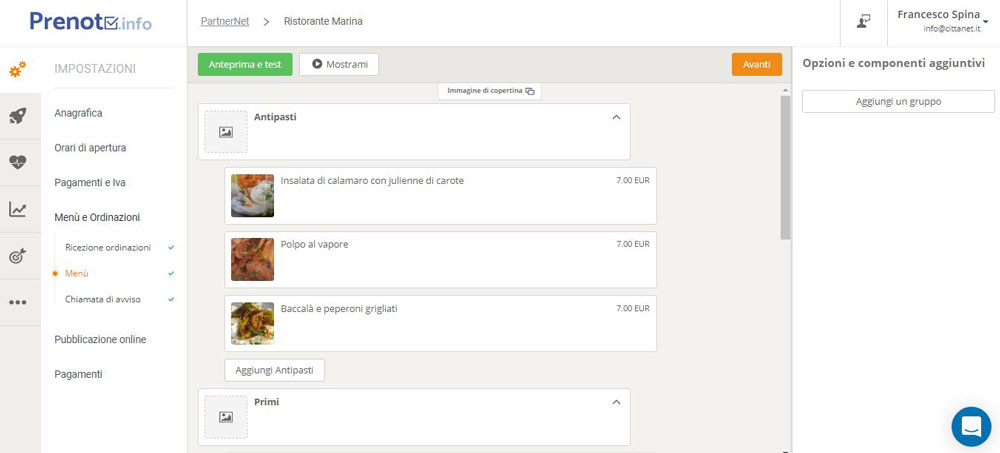Click Aggiungi un gruppo button
The width and height of the screenshot is (1000, 453).
pyautogui.click(x=898, y=102)
